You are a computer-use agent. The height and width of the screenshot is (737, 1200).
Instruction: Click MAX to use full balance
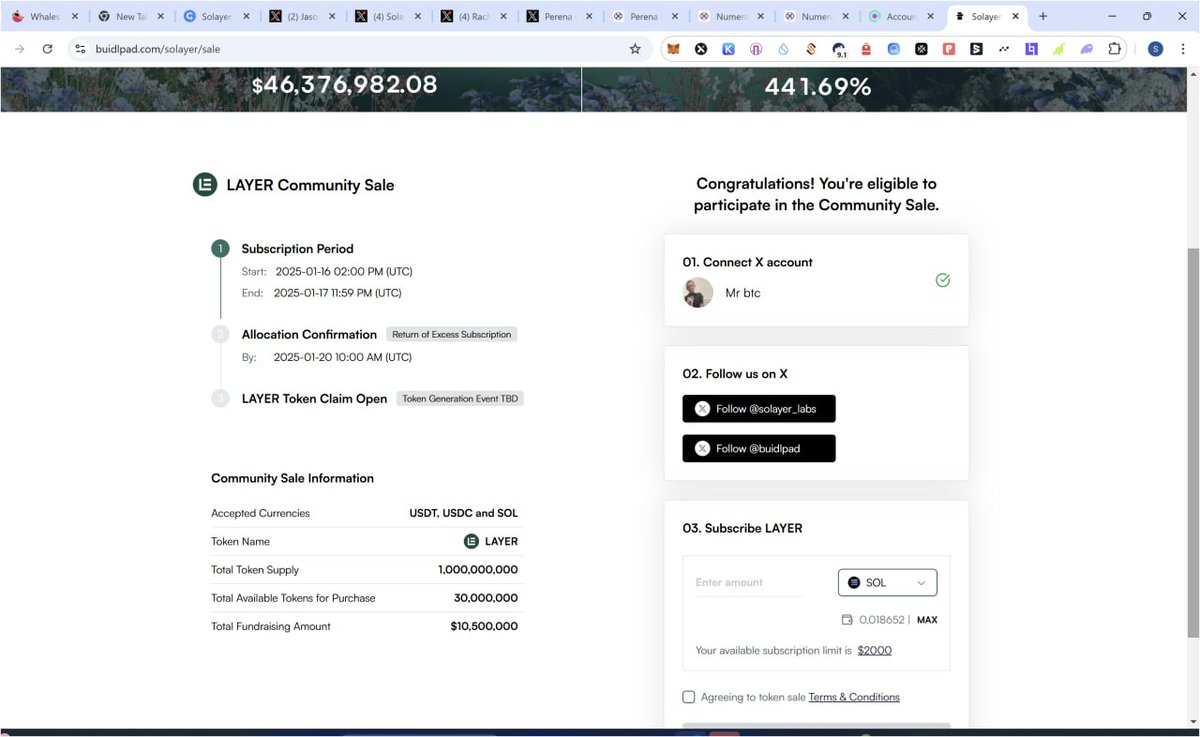[x=927, y=620]
